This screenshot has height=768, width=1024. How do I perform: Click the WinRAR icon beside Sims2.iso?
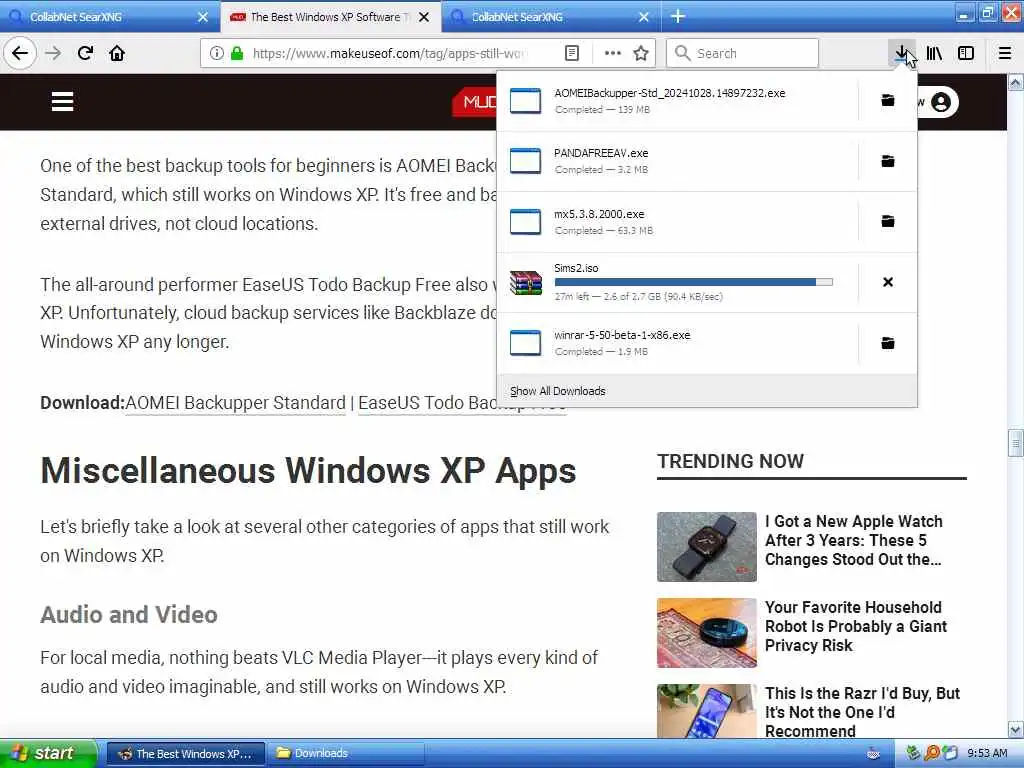click(x=526, y=283)
